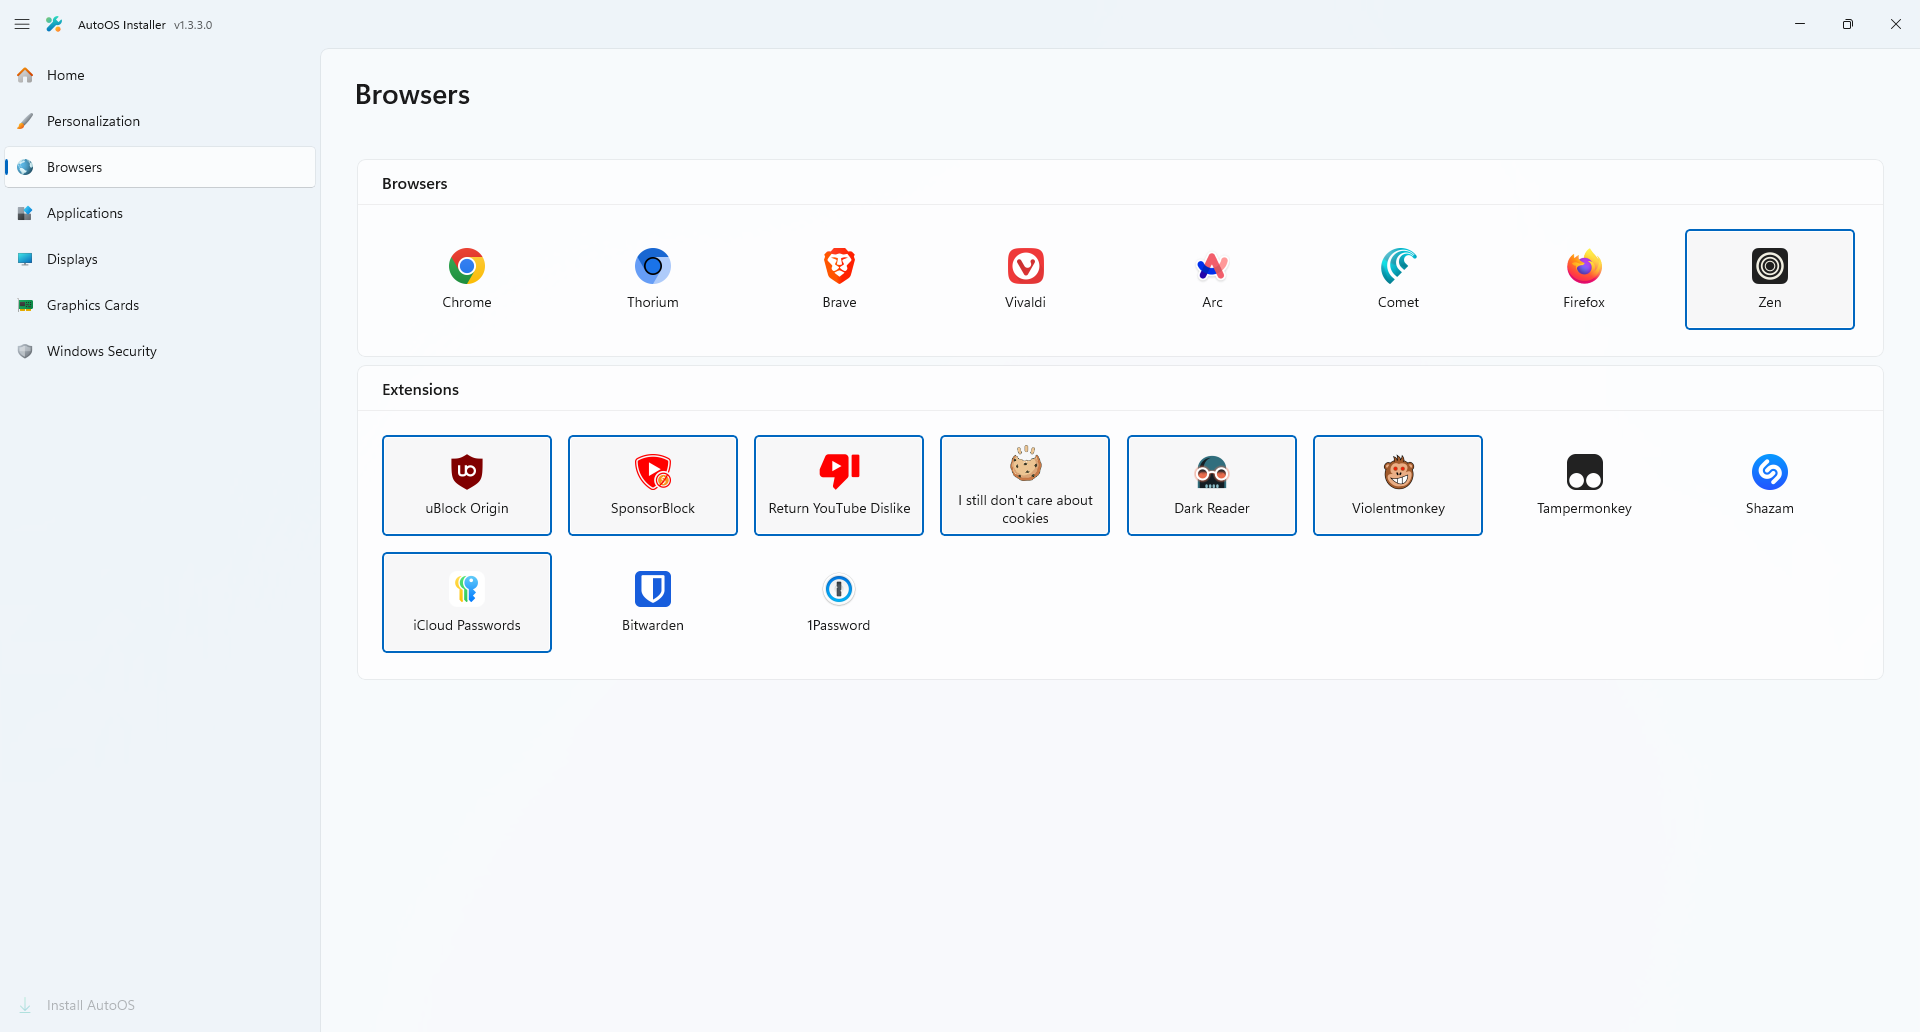Click Install AutoOS at the bottom

160,1005
